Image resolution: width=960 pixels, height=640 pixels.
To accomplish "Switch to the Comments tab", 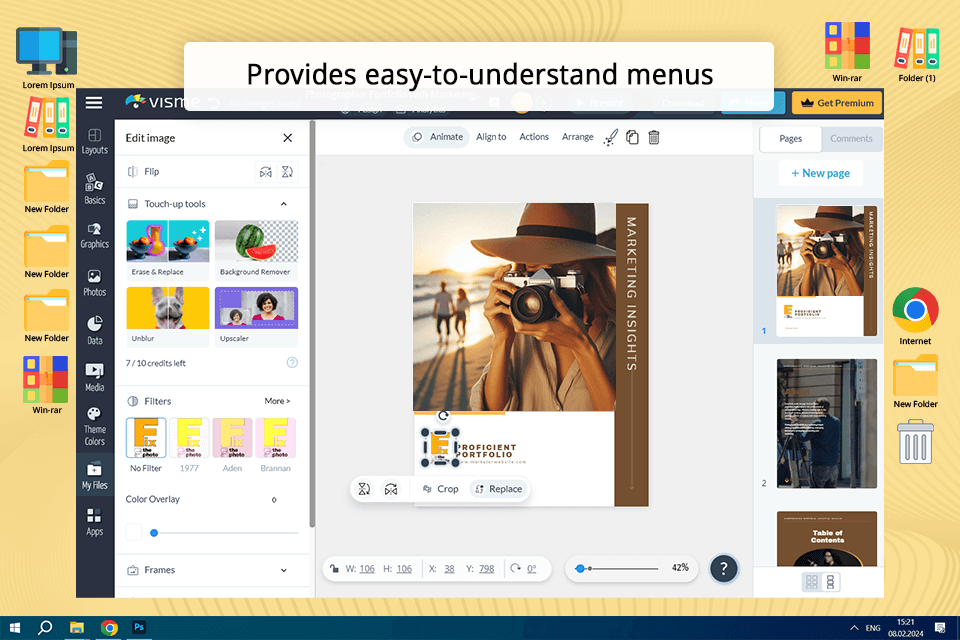I will (851, 139).
